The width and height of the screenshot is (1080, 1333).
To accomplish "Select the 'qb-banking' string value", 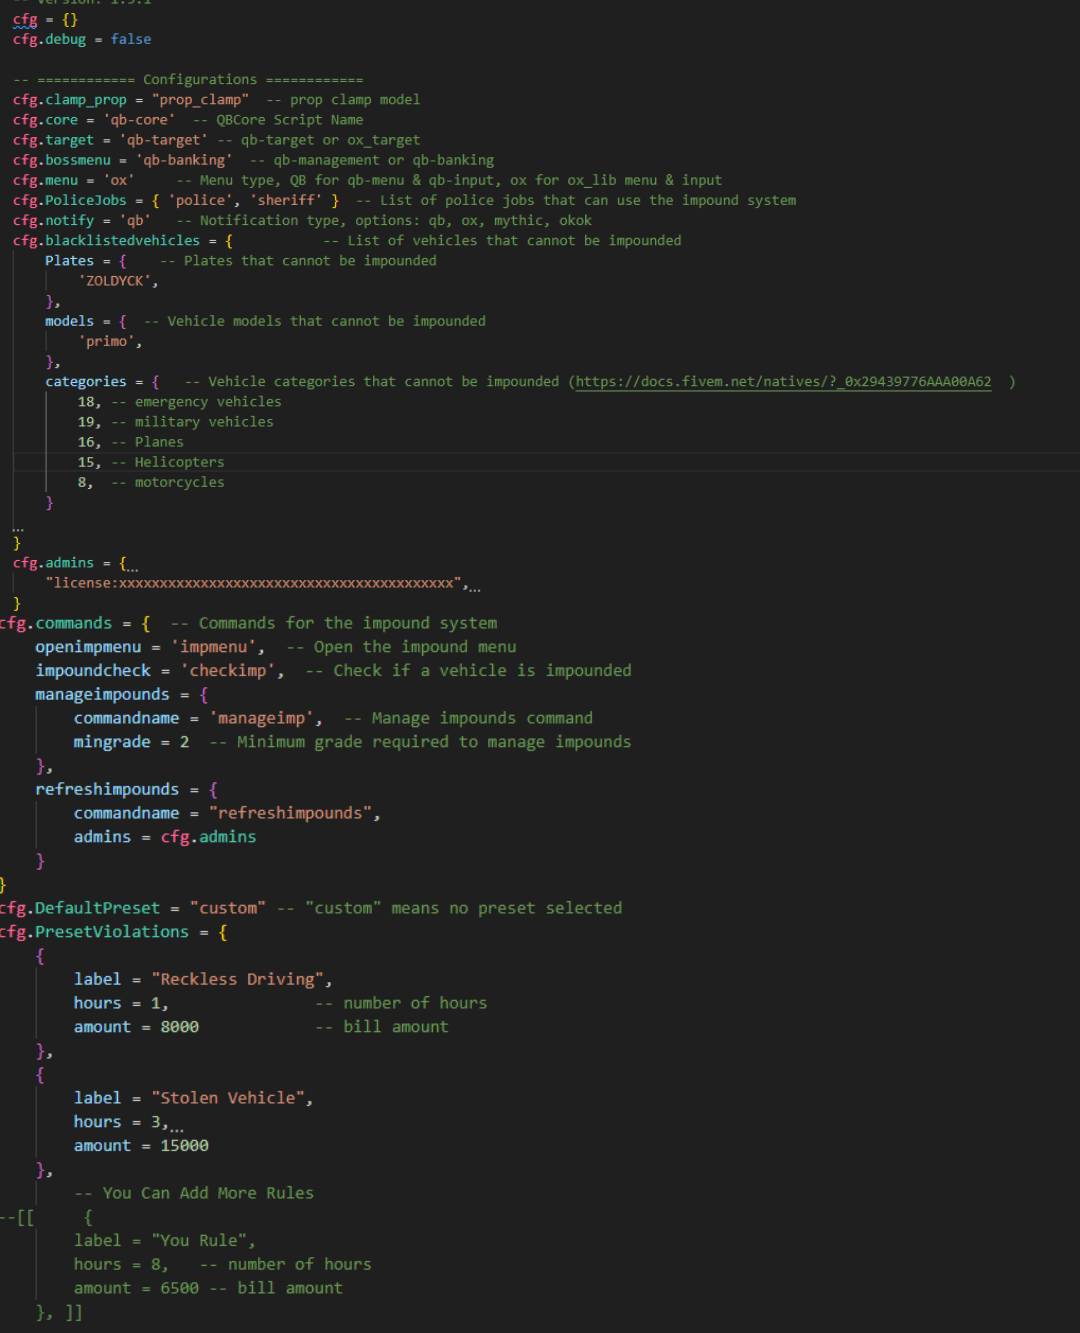I will [x=184, y=160].
